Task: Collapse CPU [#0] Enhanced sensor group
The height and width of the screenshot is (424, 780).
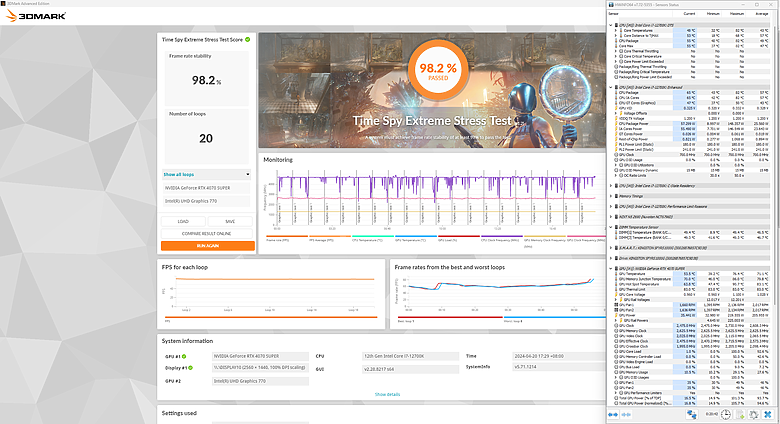Action: pos(611,87)
